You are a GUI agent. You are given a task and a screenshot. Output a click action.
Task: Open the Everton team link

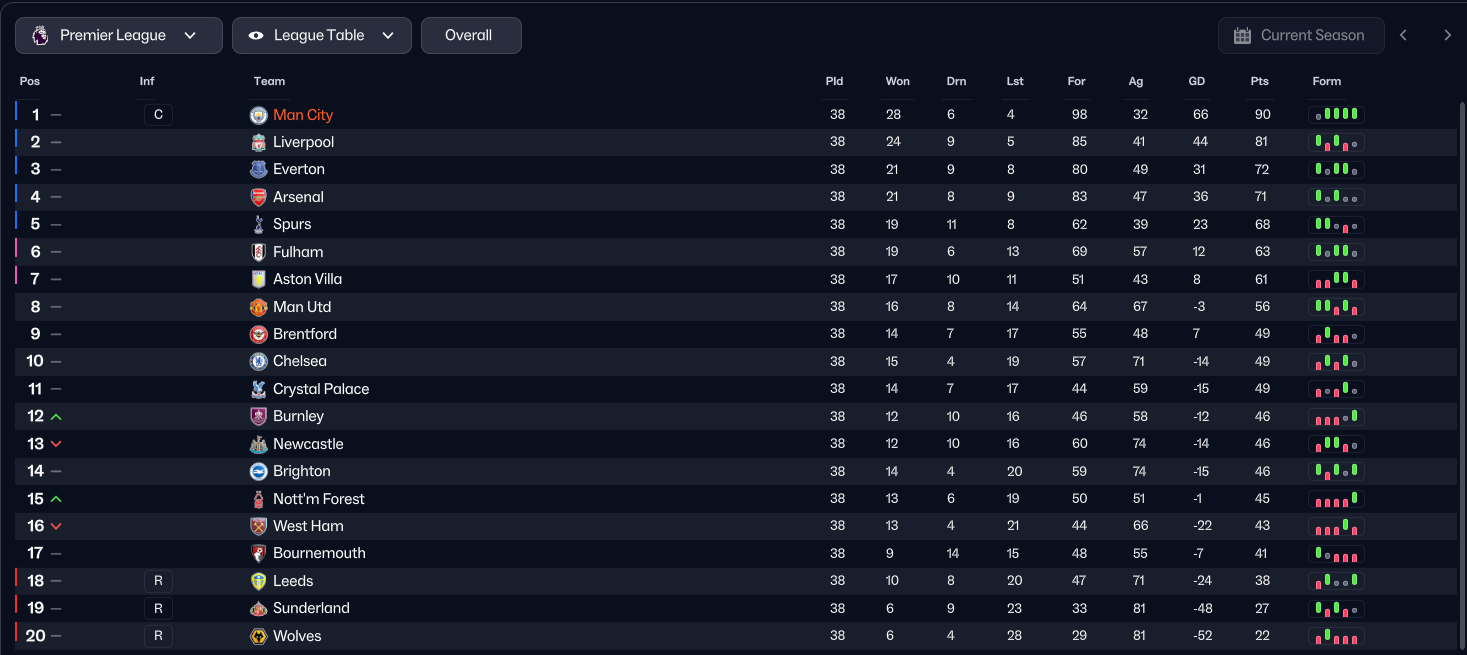pos(299,169)
